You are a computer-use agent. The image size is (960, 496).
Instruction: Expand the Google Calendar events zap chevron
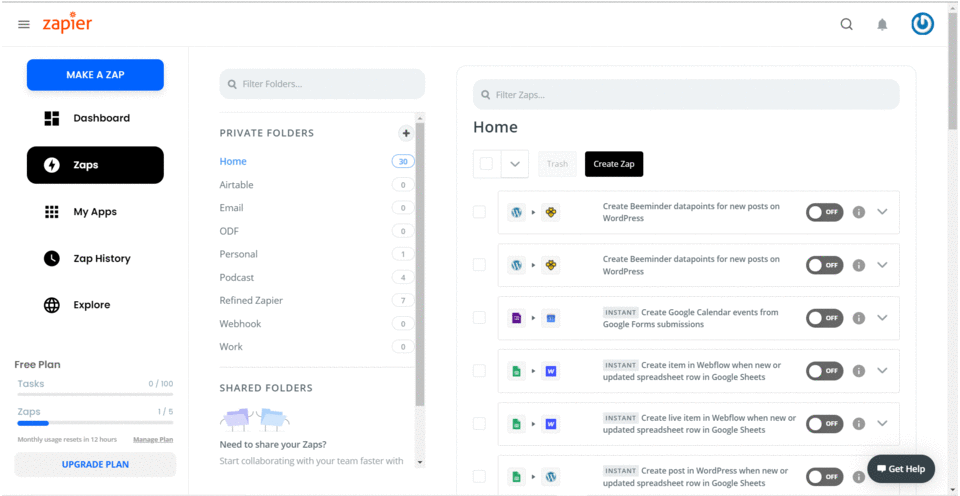[x=882, y=318]
